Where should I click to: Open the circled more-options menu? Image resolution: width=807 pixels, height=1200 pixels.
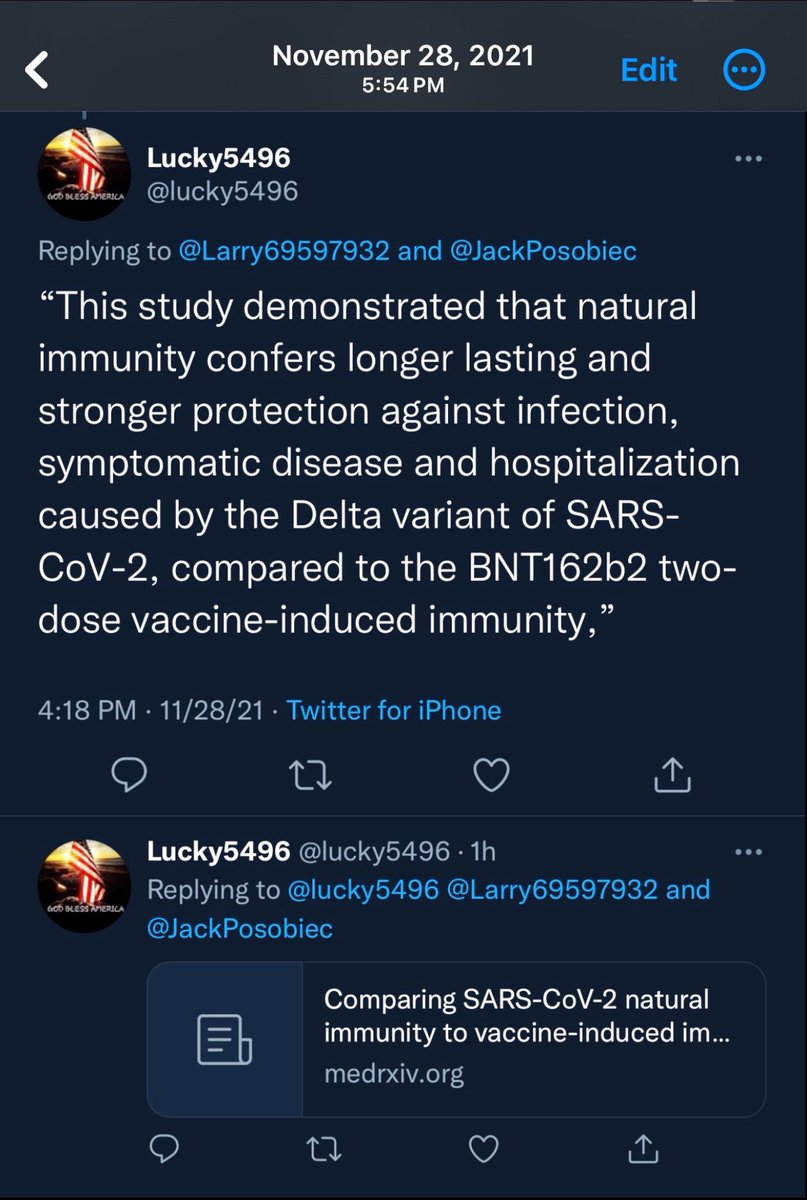744,70
